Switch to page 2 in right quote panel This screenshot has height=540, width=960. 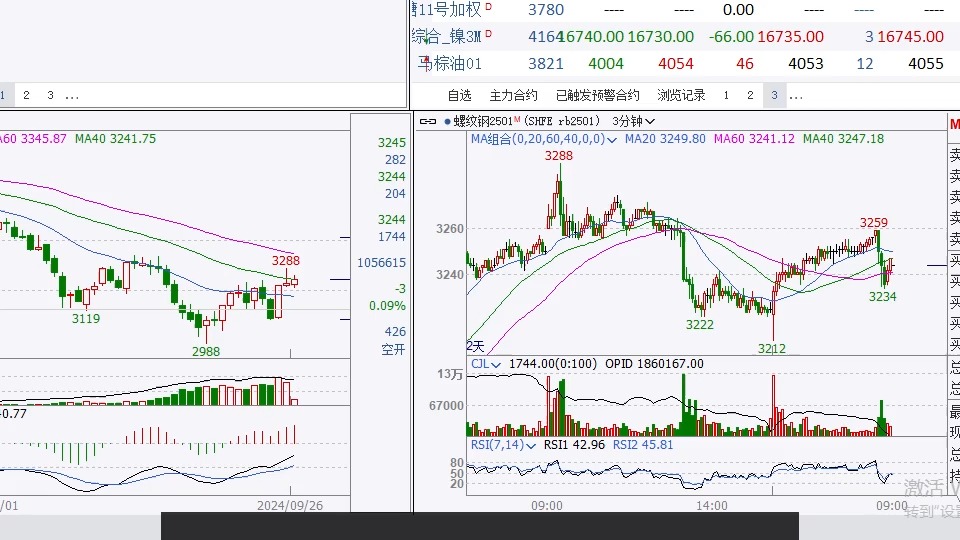click(750, 96)
